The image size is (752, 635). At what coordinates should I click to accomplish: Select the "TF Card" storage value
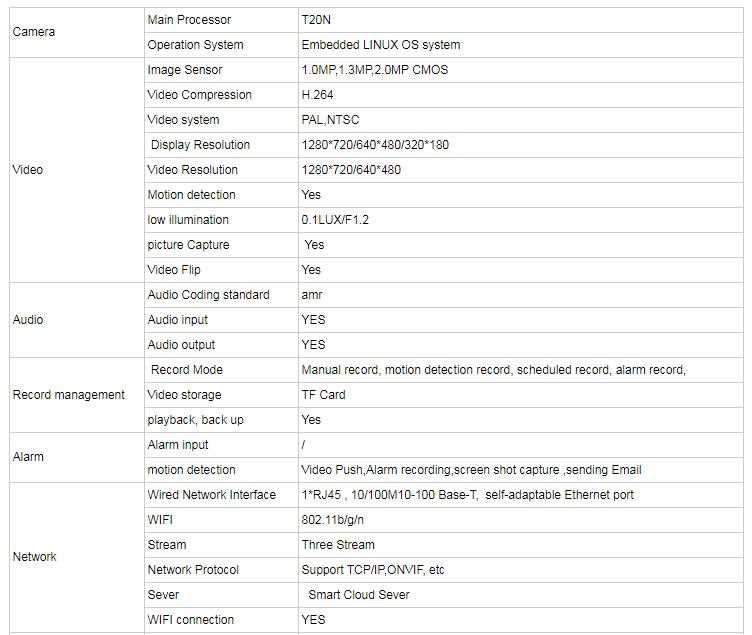pyautogui.click(x=324, y=395)
